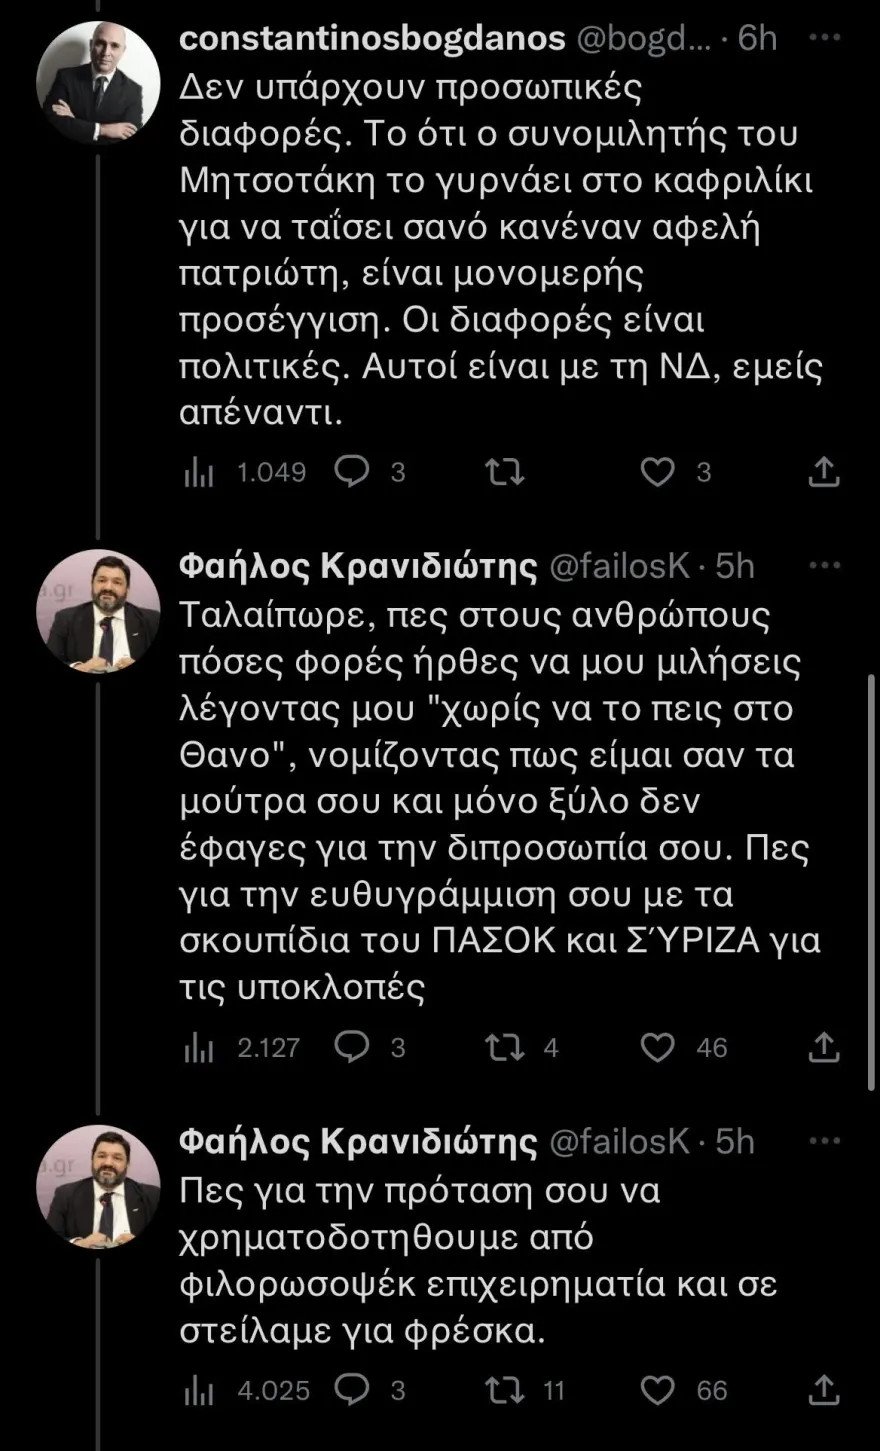Open more options on last Φαήλος tweet

click(x=824, y=1141)
